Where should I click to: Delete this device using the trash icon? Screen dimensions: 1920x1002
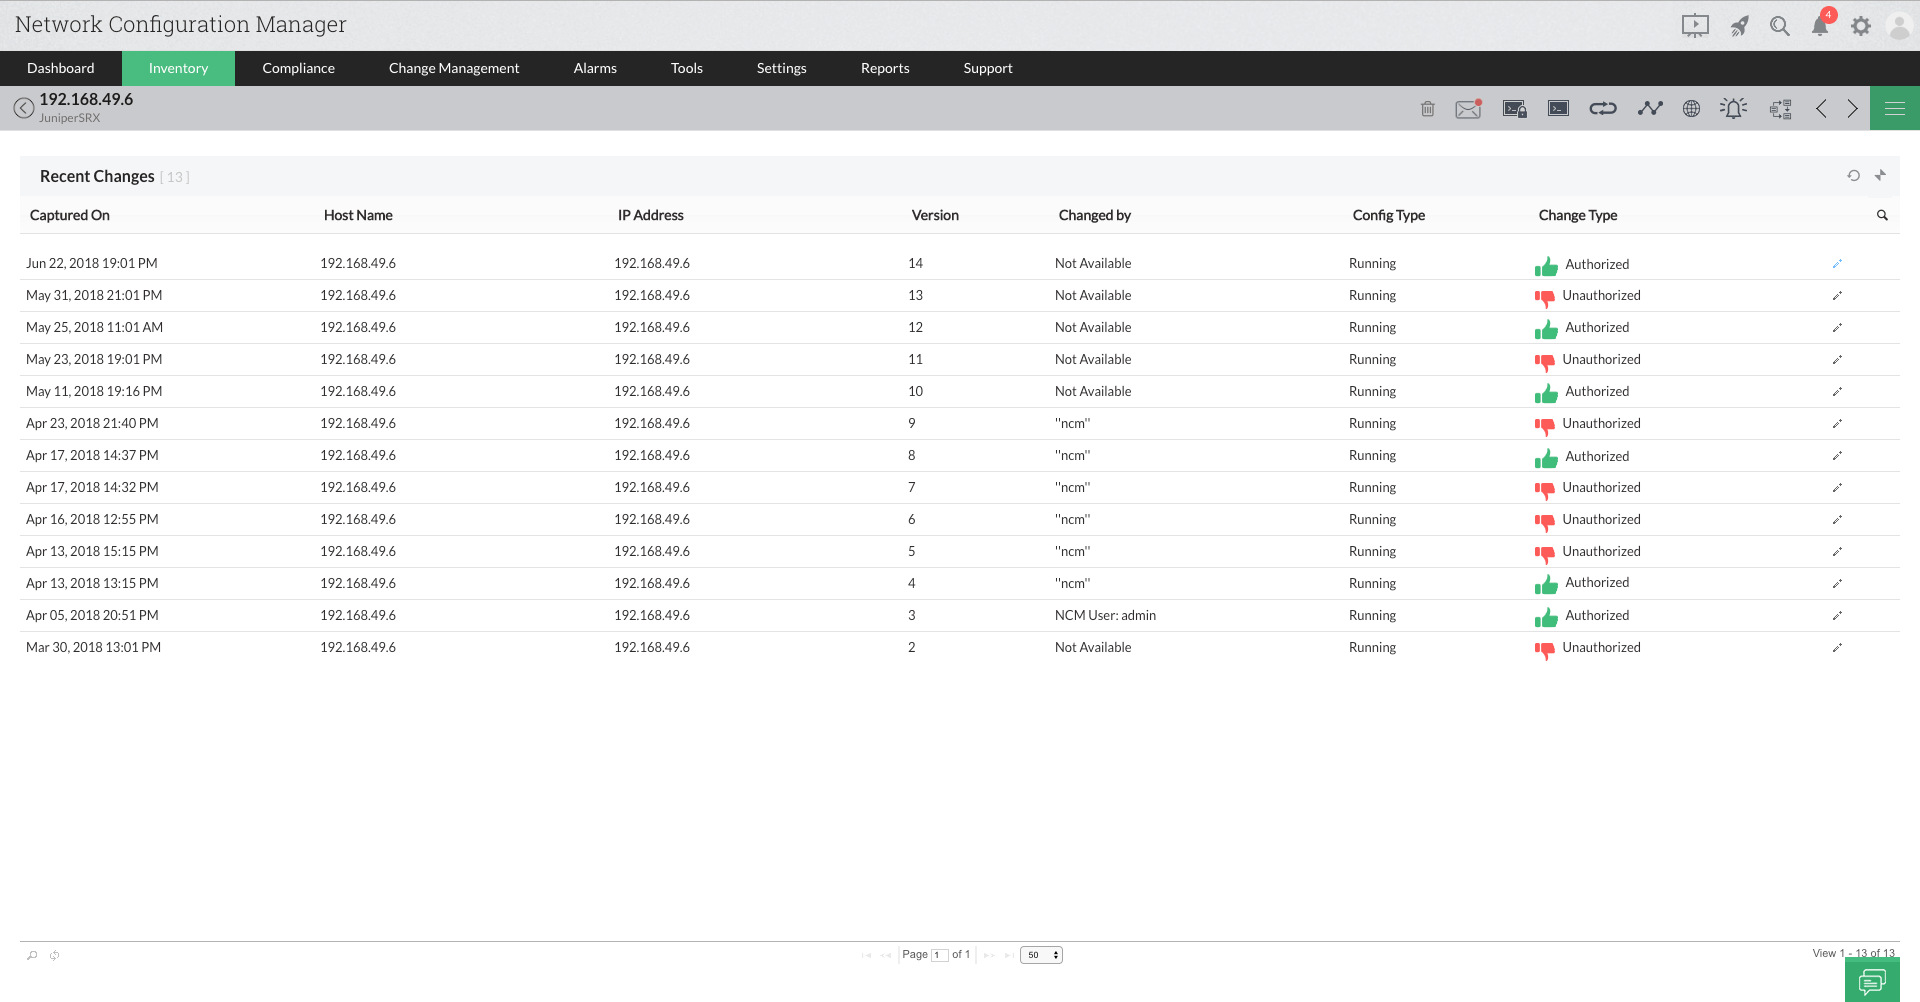coord(1427,108)
